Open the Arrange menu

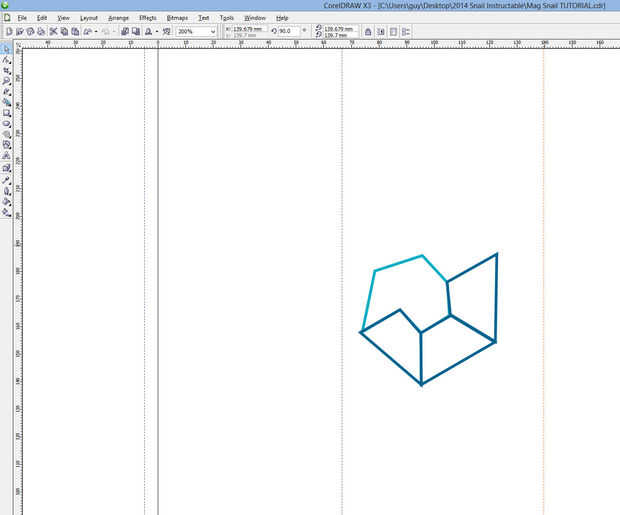click(118, 18)
